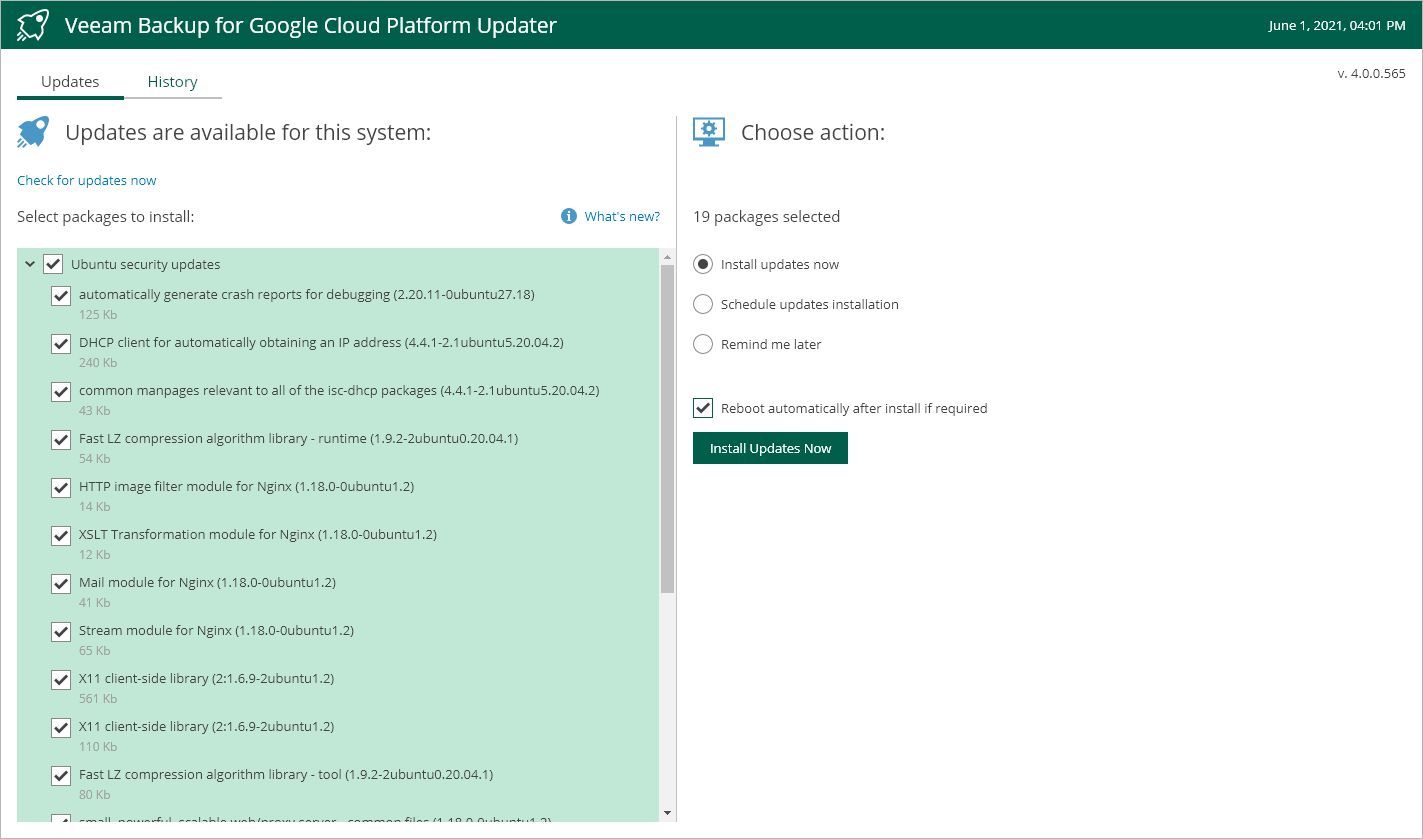Switch to the History tab
This screenshot has width=1423, height=839.
[172, 82]
